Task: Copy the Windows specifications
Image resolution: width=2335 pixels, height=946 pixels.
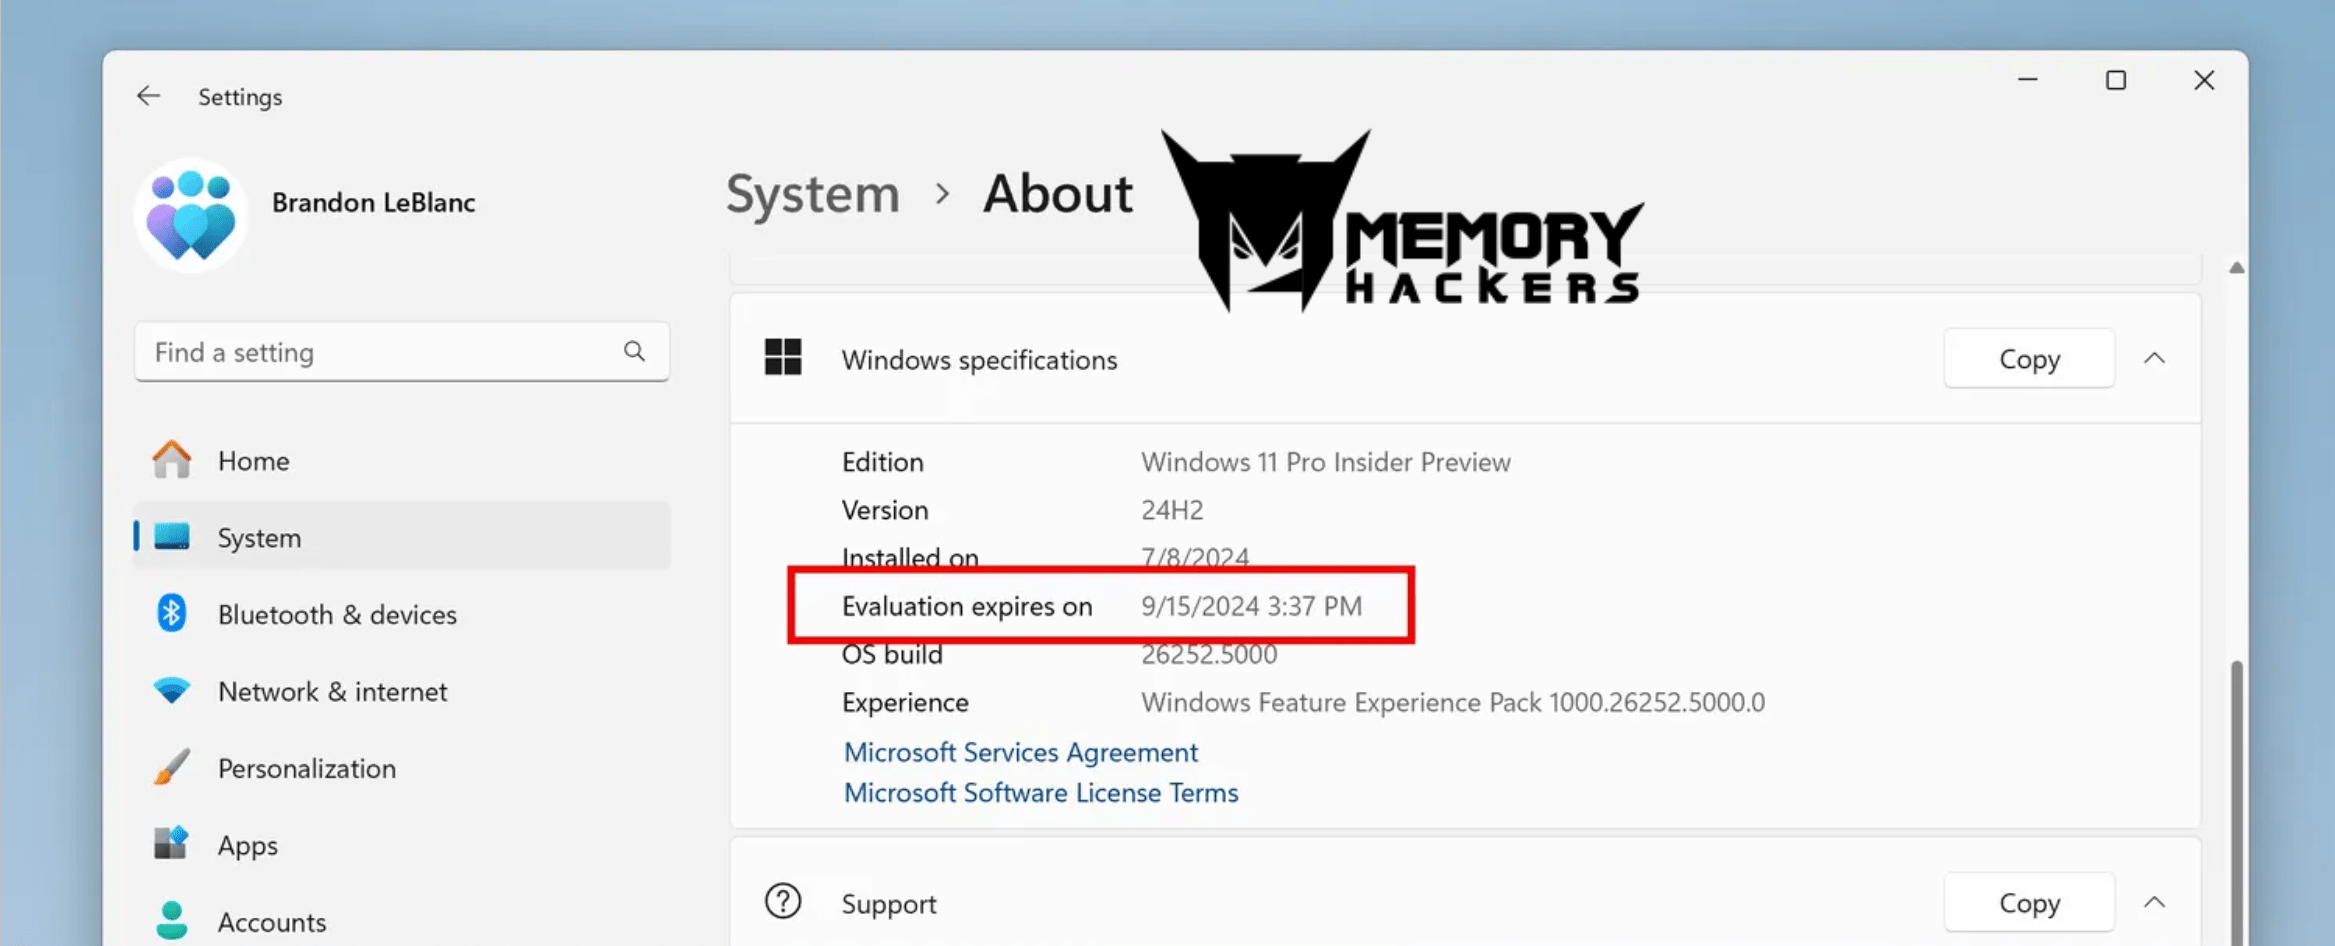Action: (x=2029, y=359)
